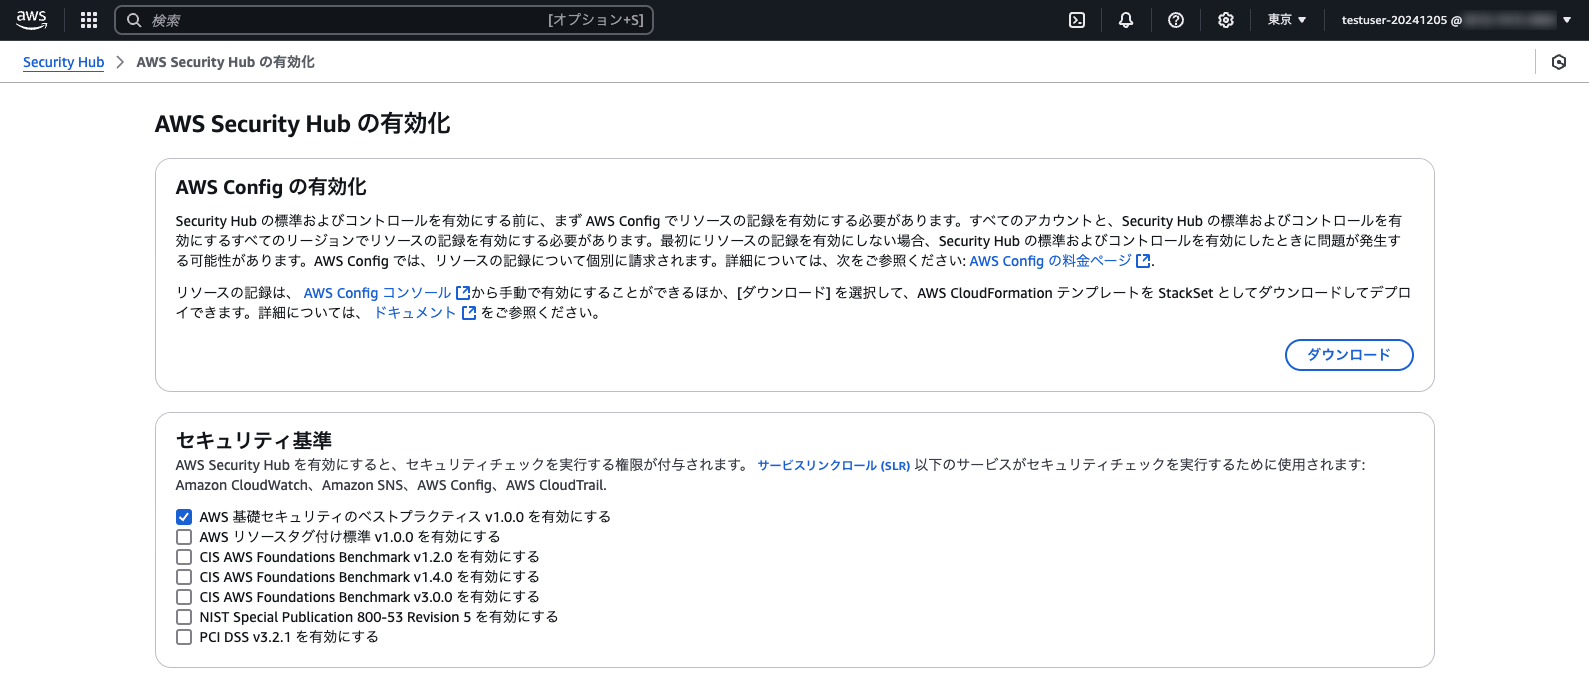The height and width of the screenshot is (673, 1589).
Task: Click the AWS Security Hub の有効化 page heading
Action: [303, 124]
